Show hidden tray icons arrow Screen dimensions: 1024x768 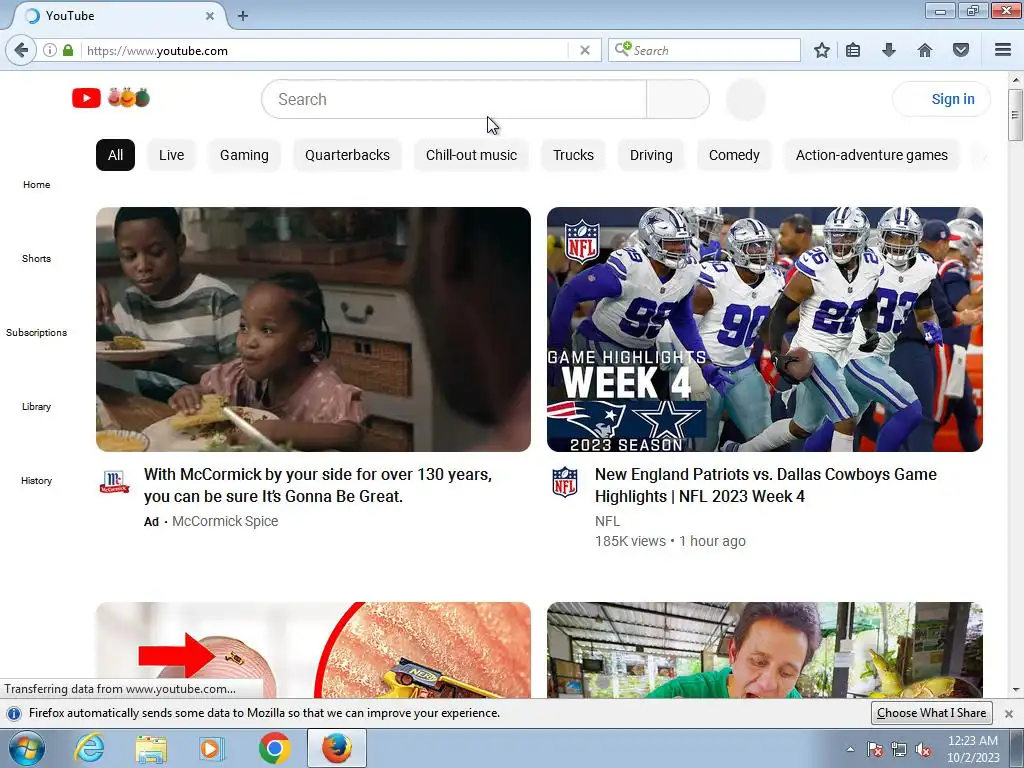(850, 749)
